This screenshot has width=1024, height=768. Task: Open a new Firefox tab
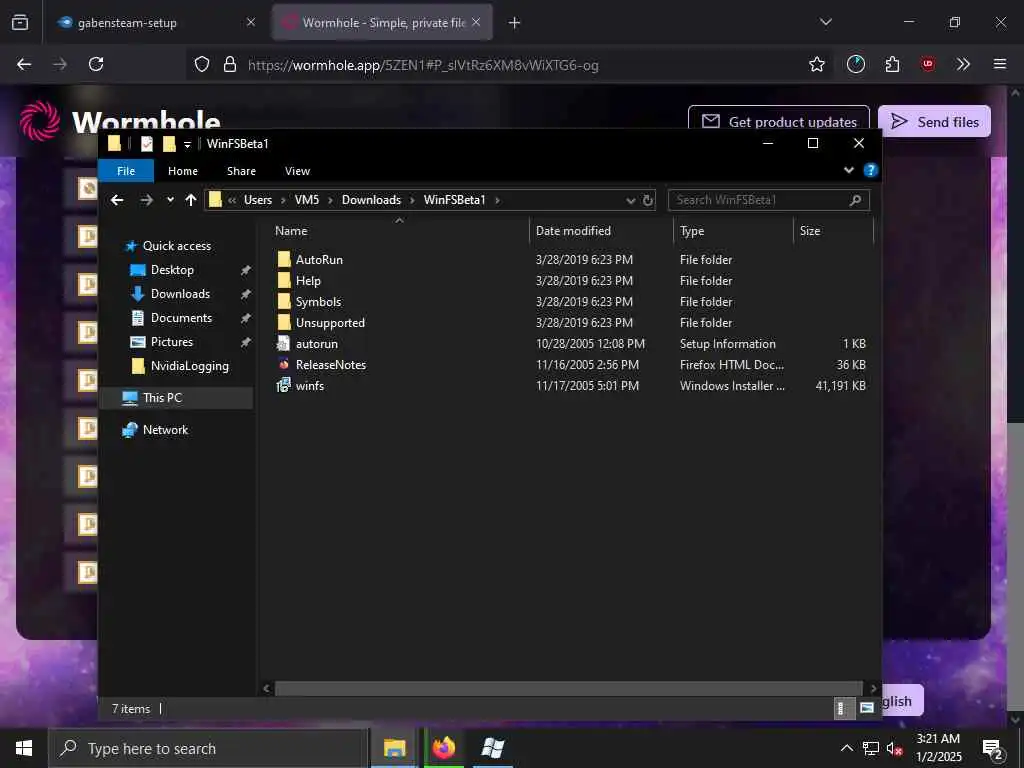[515, 22]
